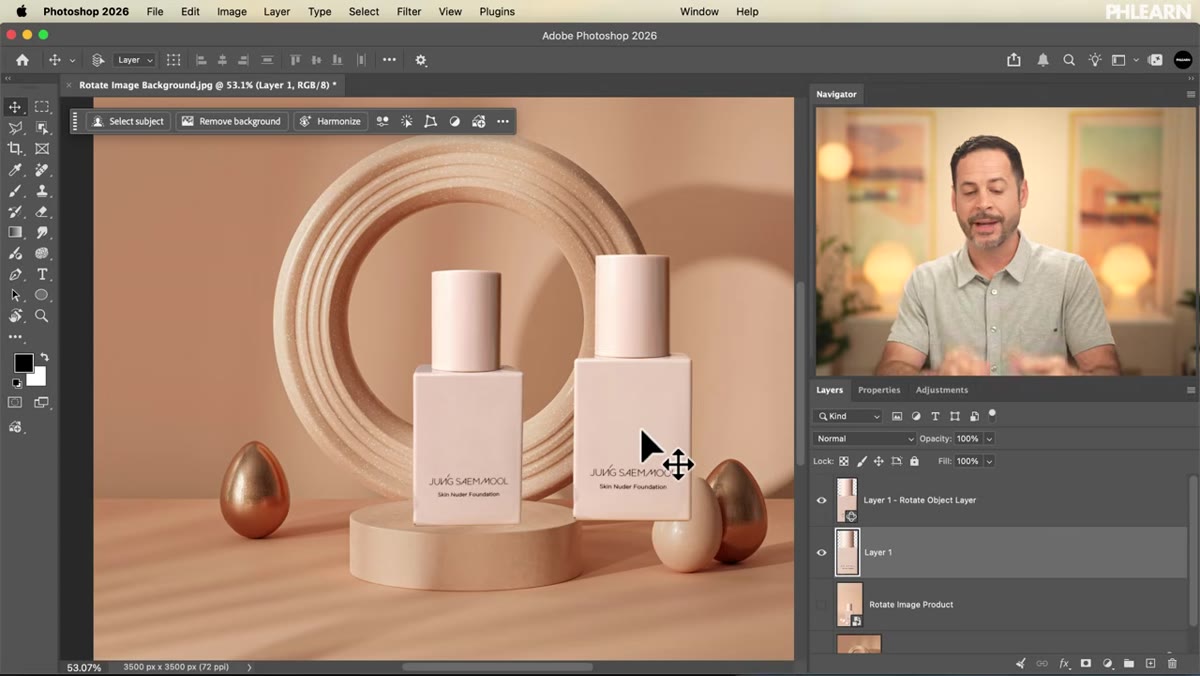Open the Fill slider dropdown arrow
This screenshot has width=1200, height=676.
[989, 461]
